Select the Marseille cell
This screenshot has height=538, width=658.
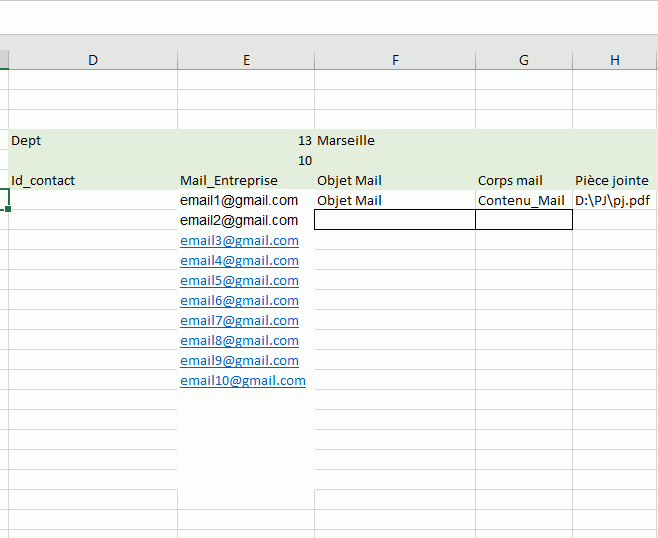tap(395, 140)
